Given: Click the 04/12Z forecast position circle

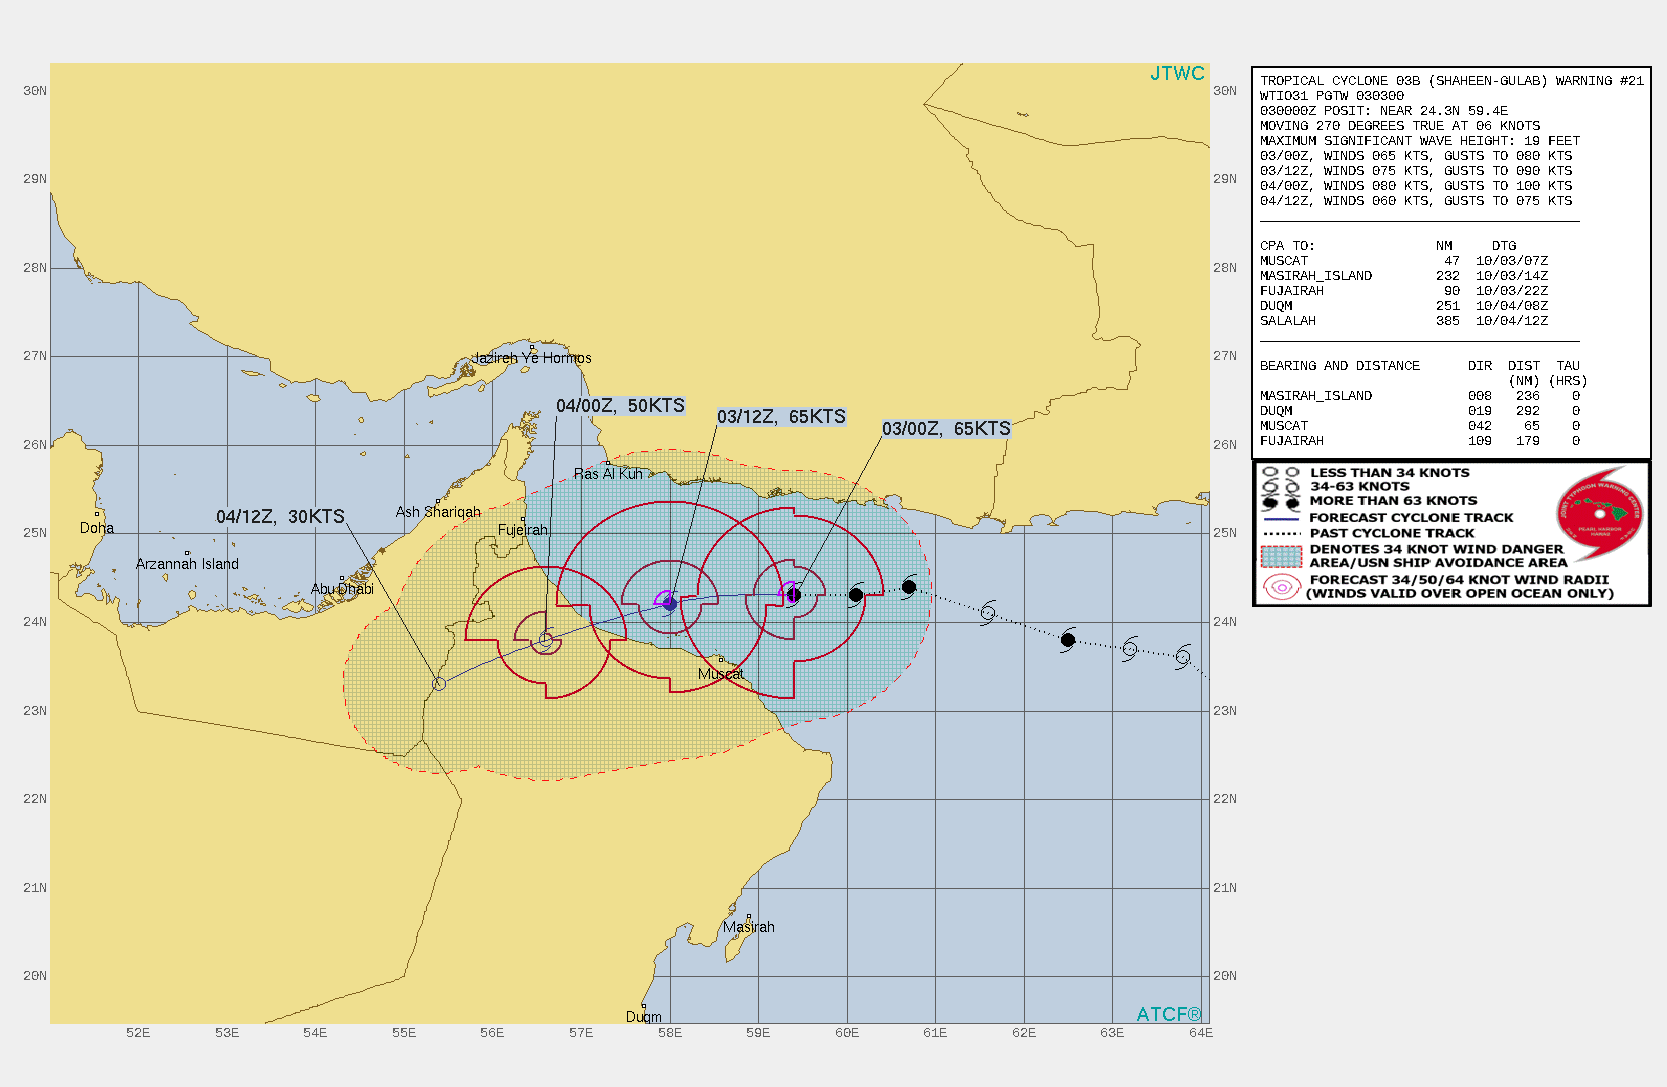Looking at the screenshot, I should [x=439, y=684].
